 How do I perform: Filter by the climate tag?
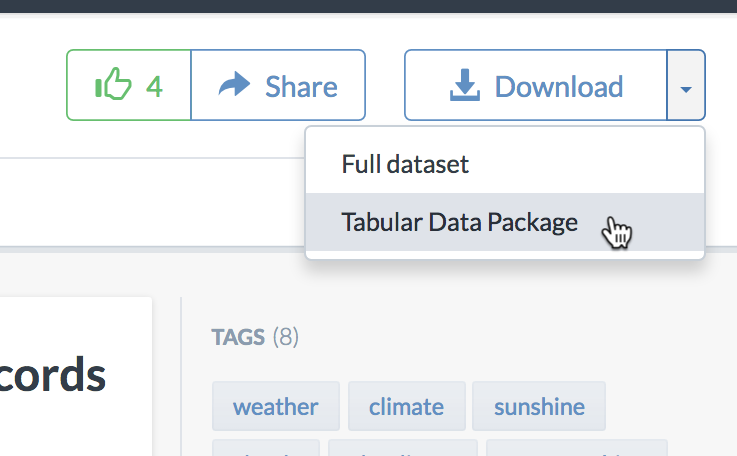407,406
